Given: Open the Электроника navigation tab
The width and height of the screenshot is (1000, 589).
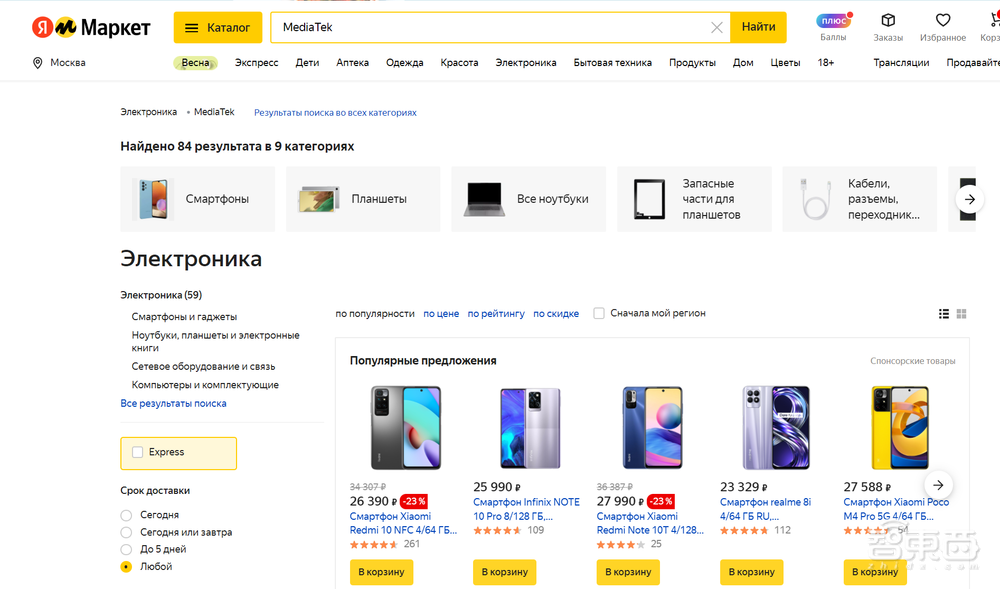Looking at the screenshot, I should [525, 63].
